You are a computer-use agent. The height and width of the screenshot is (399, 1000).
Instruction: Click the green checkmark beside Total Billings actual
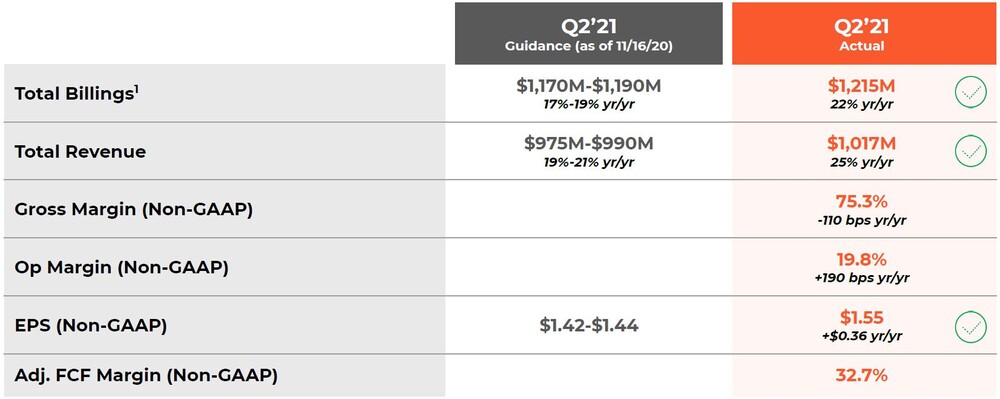pyautogui.click(x=971, y=93)
